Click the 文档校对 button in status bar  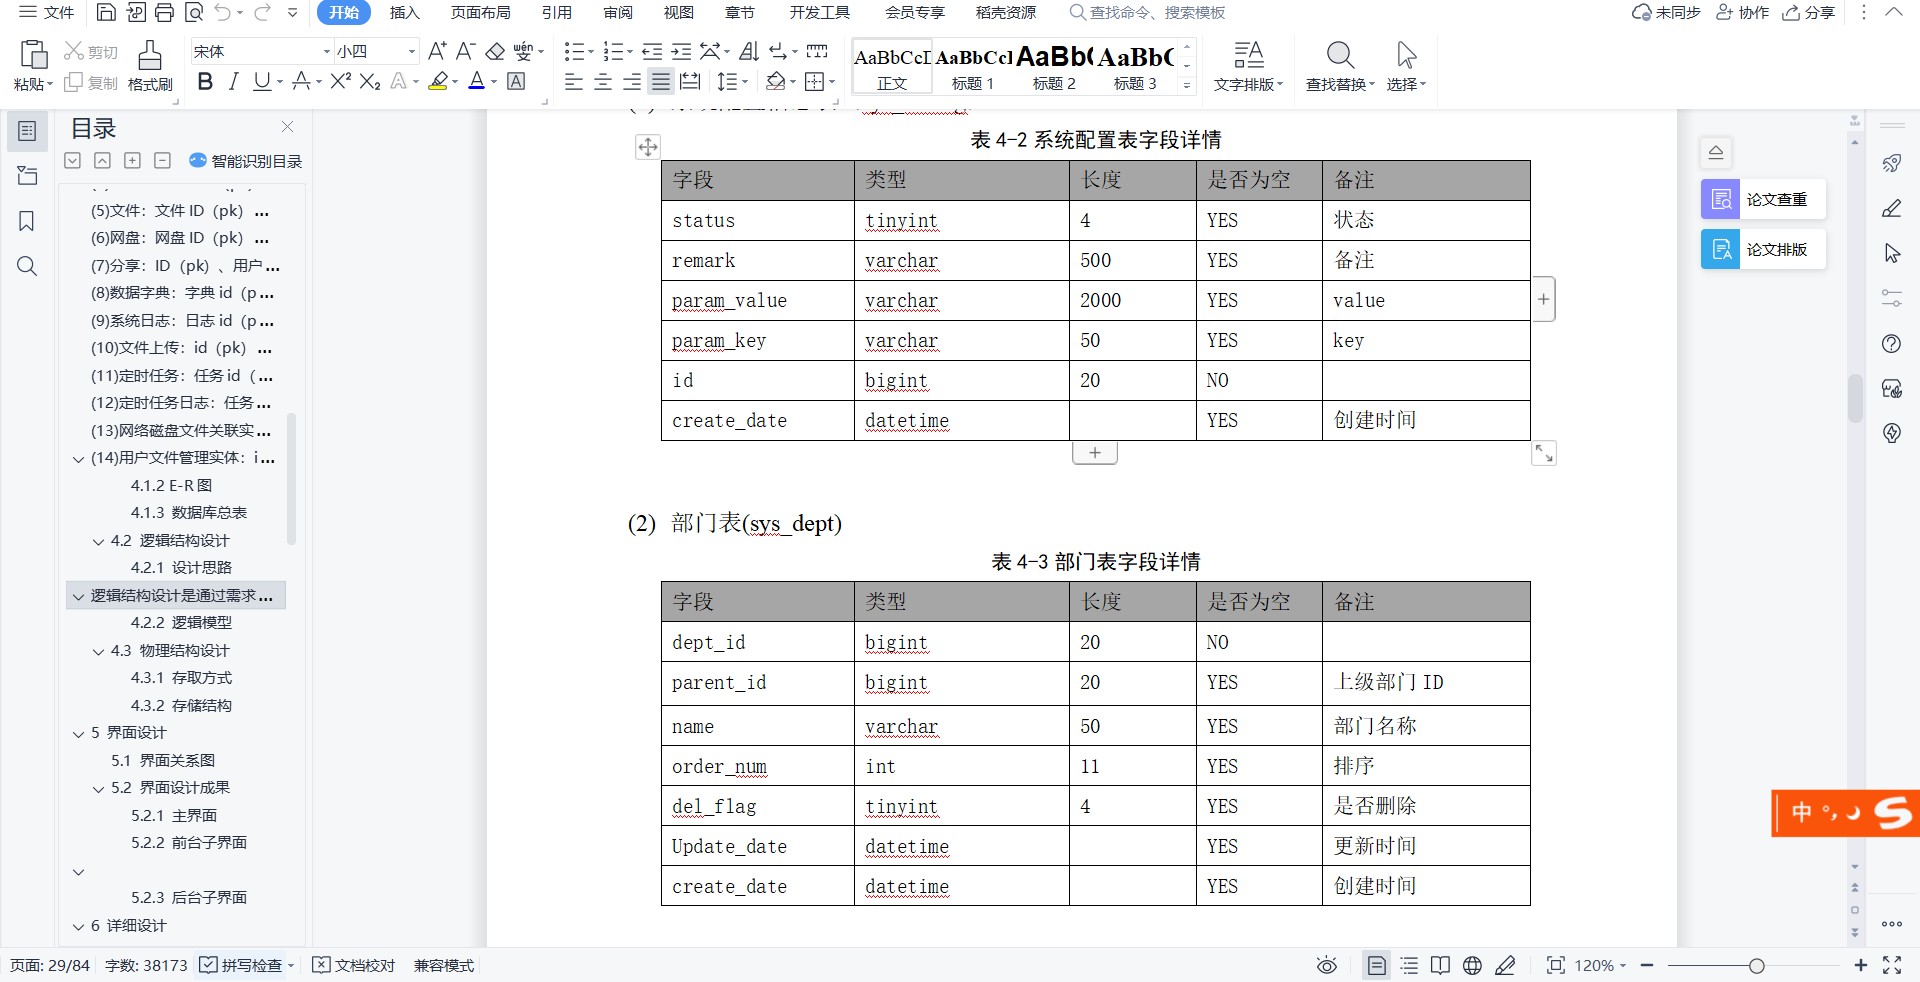click(354, 965)
